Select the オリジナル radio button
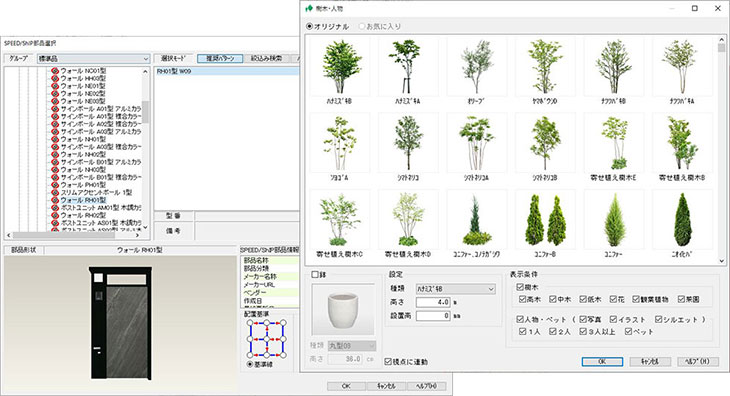The width and height of the screenshot is (730, 396). click(310, 27)
